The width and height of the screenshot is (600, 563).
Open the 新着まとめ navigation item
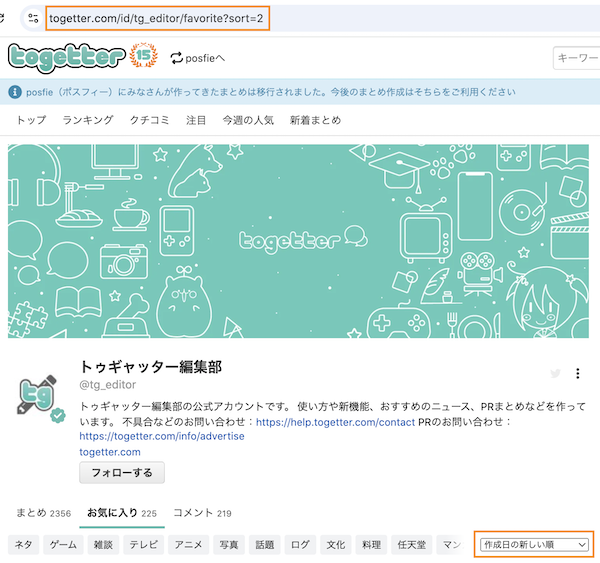pyautogui.click(x=315, y=121)
